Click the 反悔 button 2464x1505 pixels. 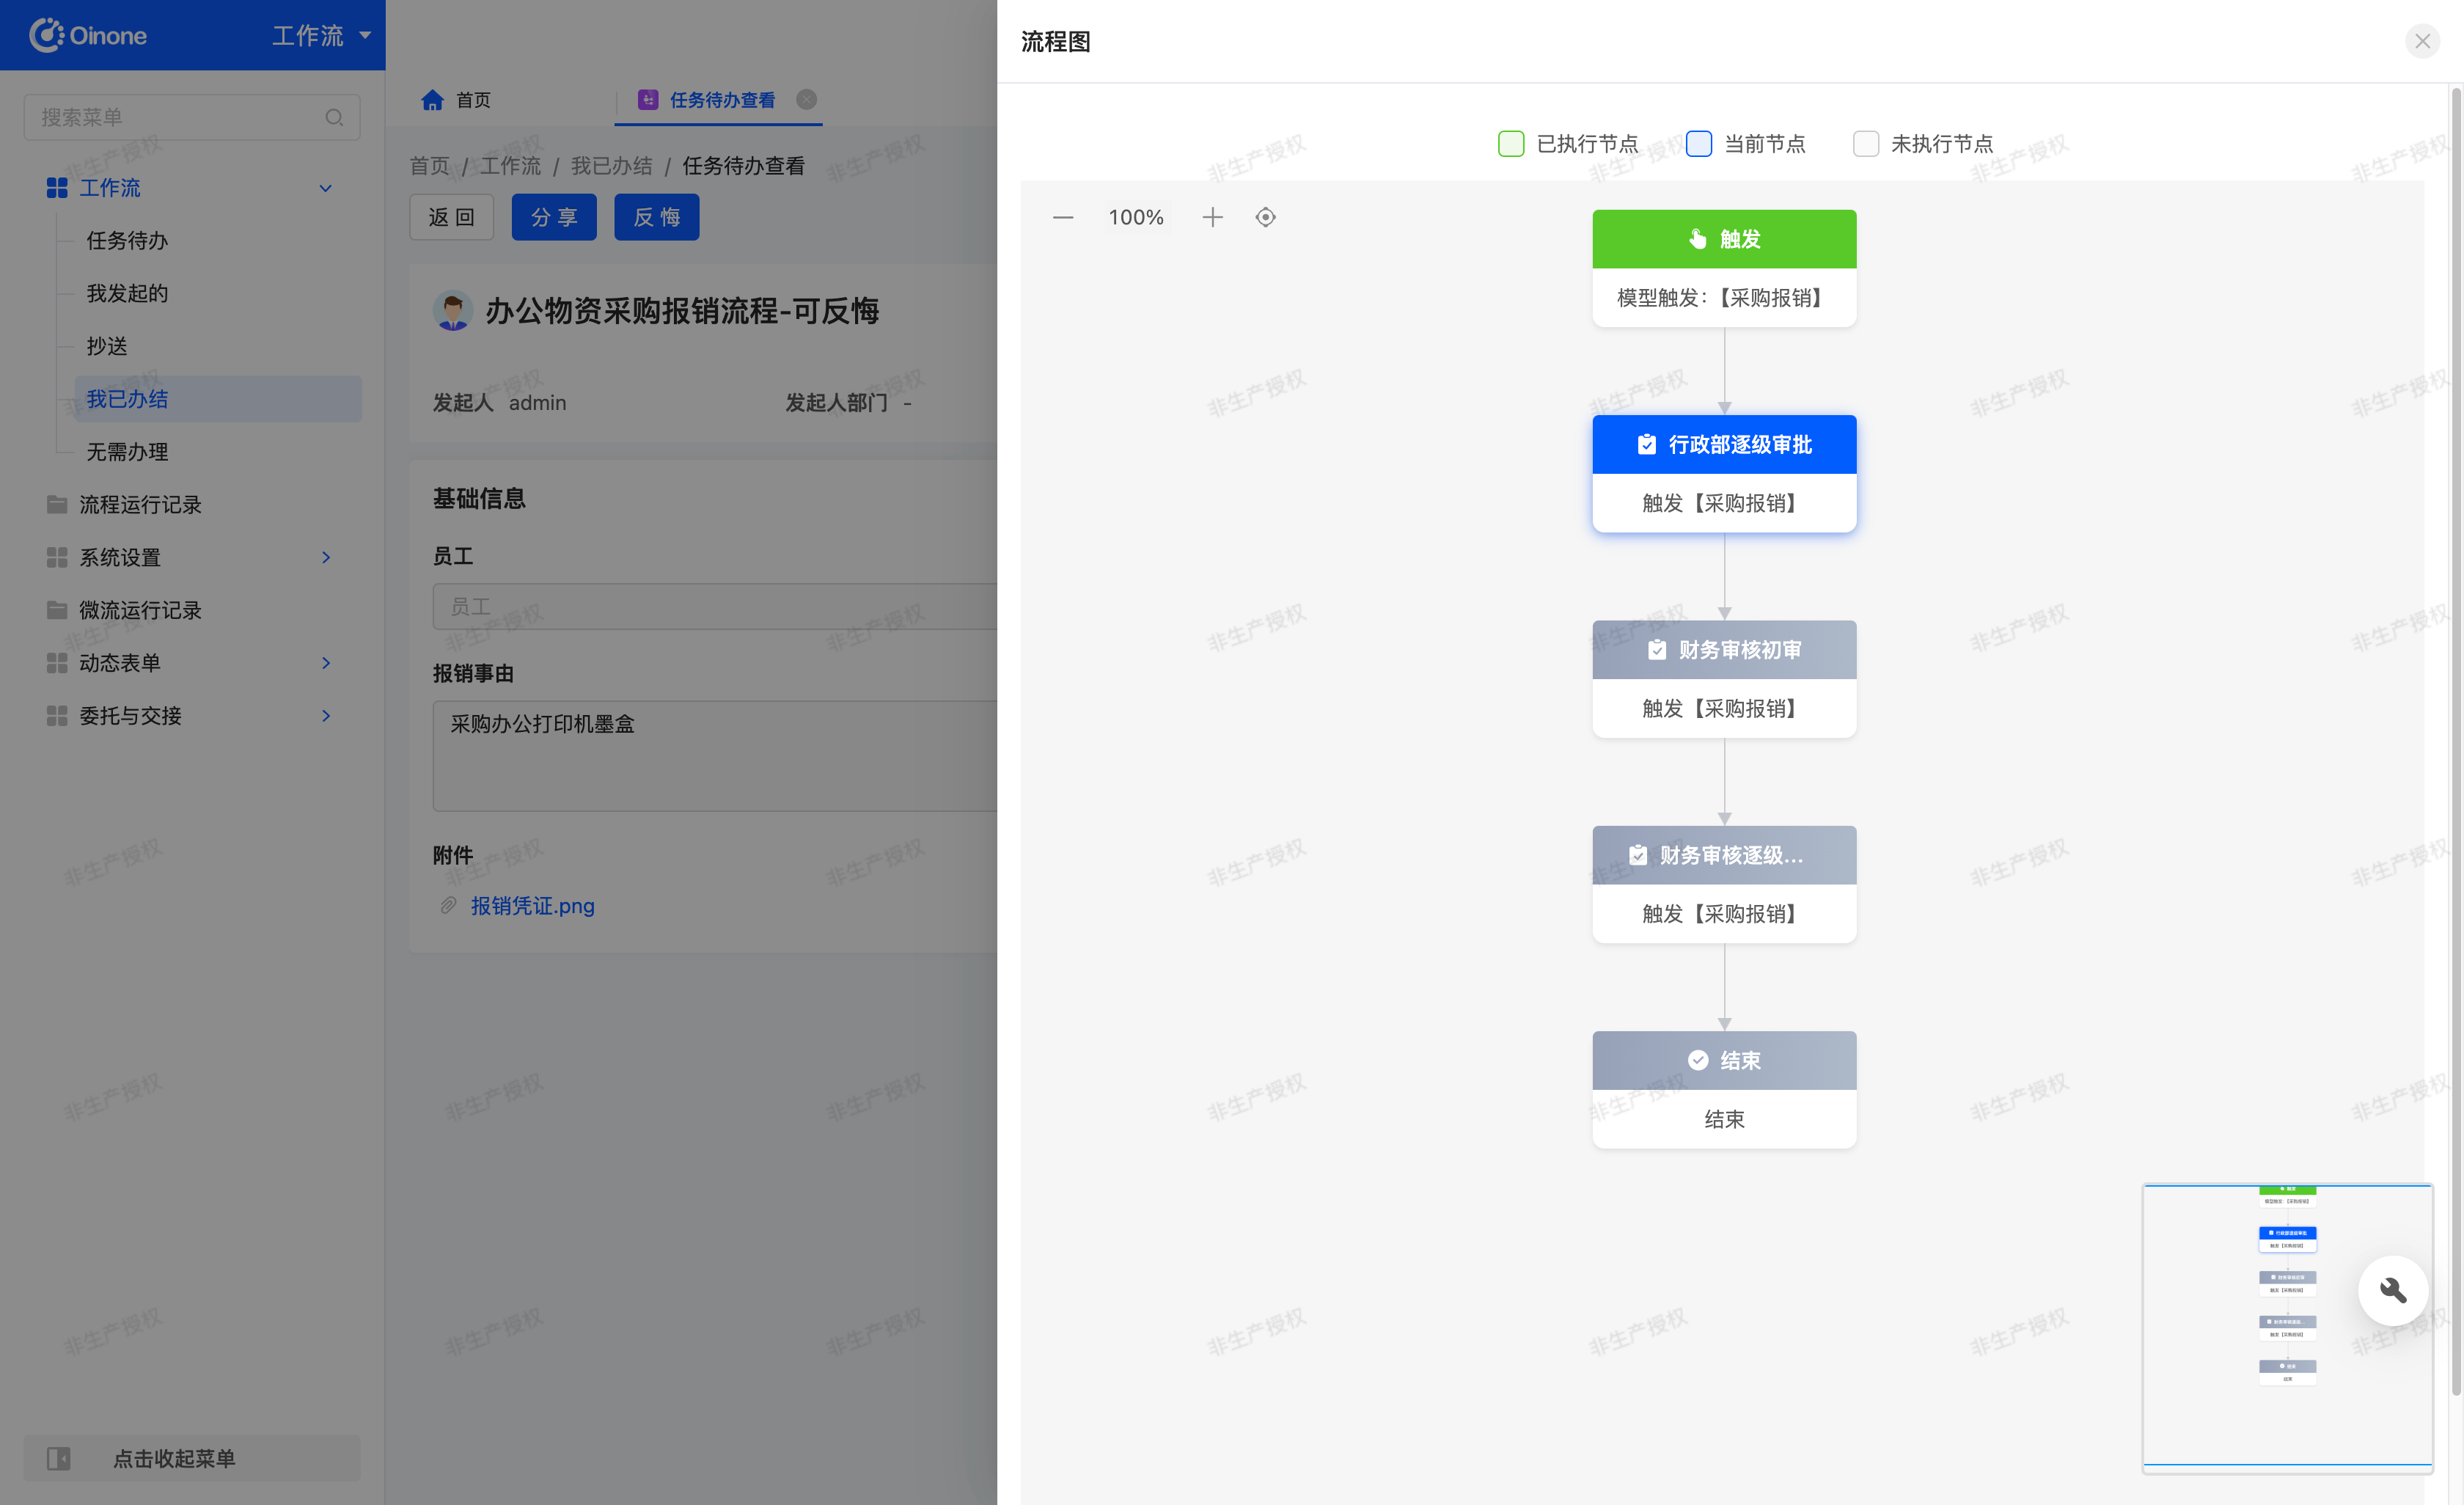click(x=656, y=217)
